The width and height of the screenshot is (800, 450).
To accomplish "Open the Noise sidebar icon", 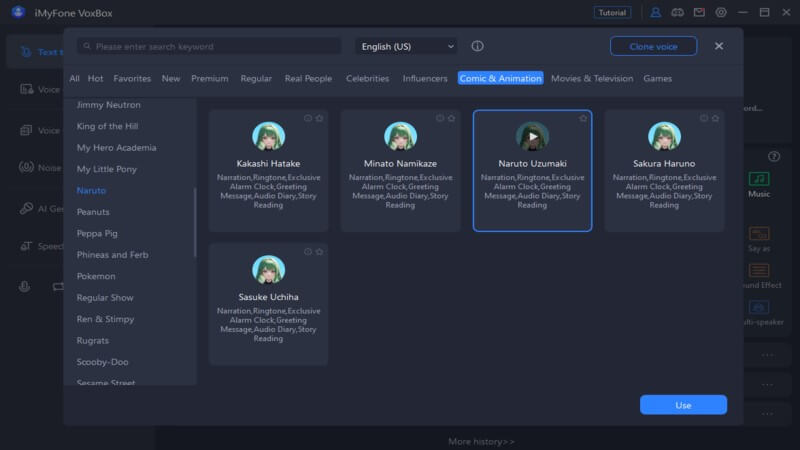I will 26,167.
